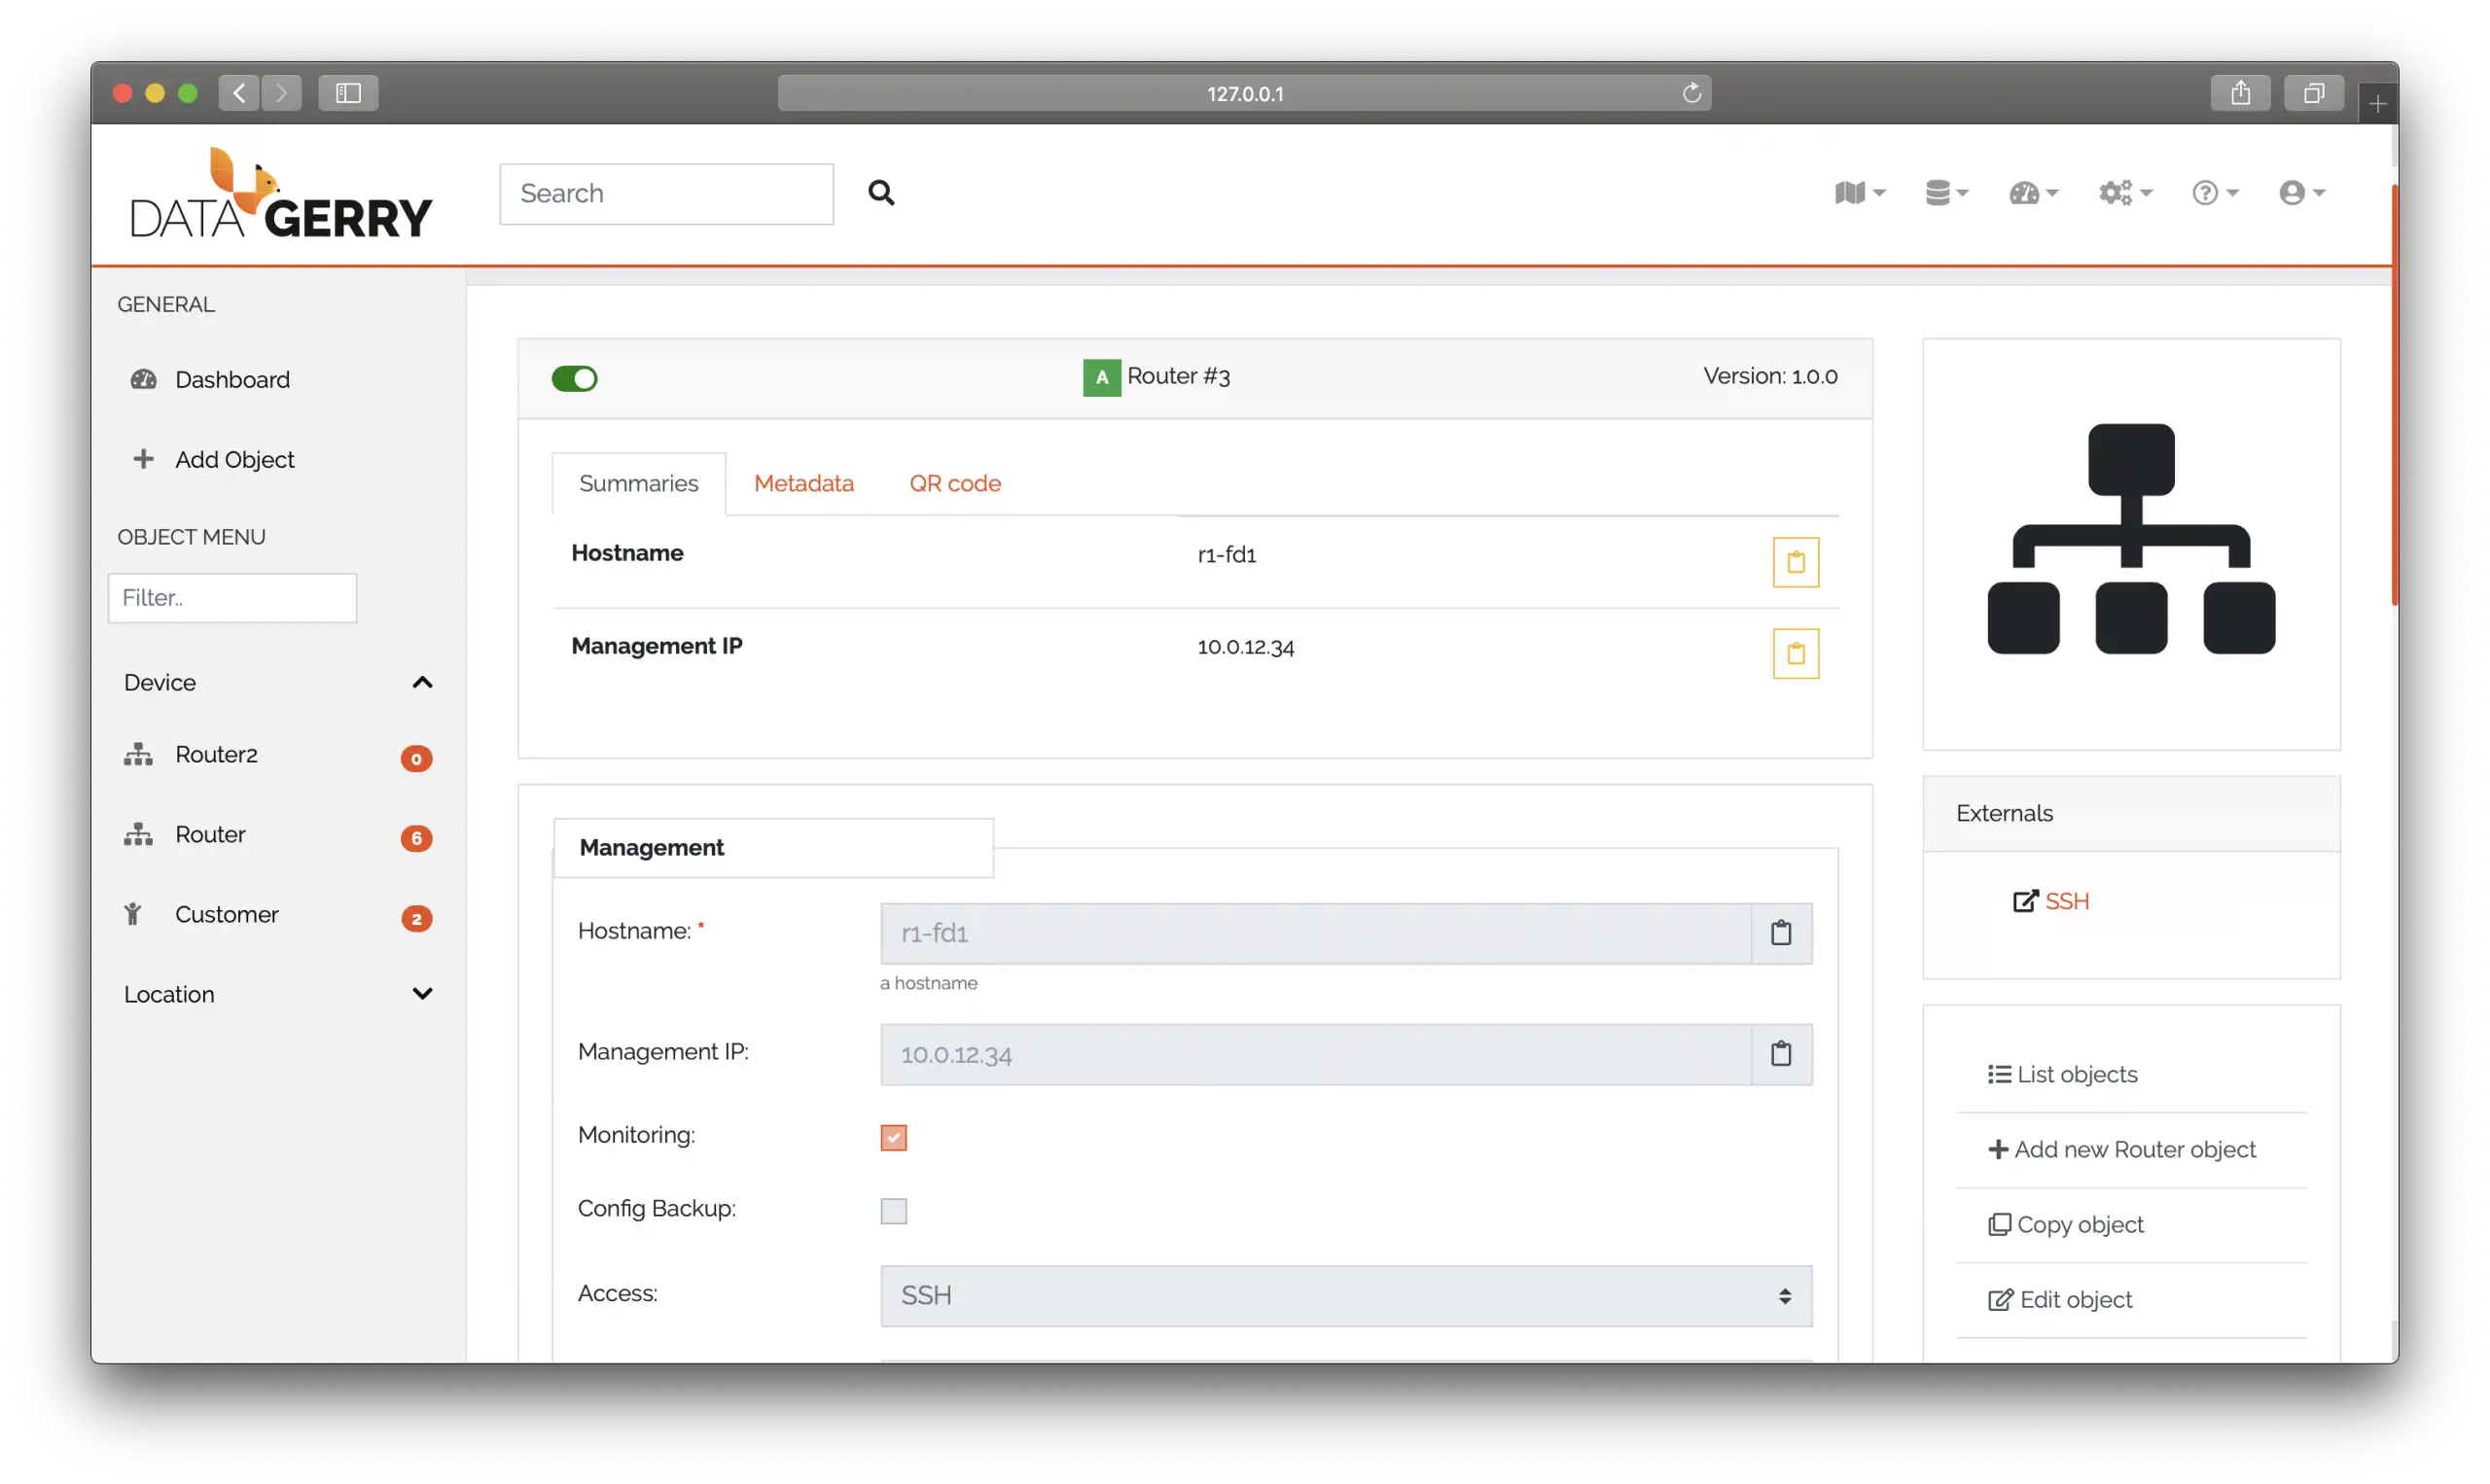Screen dimensions: 2490x1484
Task: Disable the Monitoring checkbox
Action: [x=894, y=1138]
